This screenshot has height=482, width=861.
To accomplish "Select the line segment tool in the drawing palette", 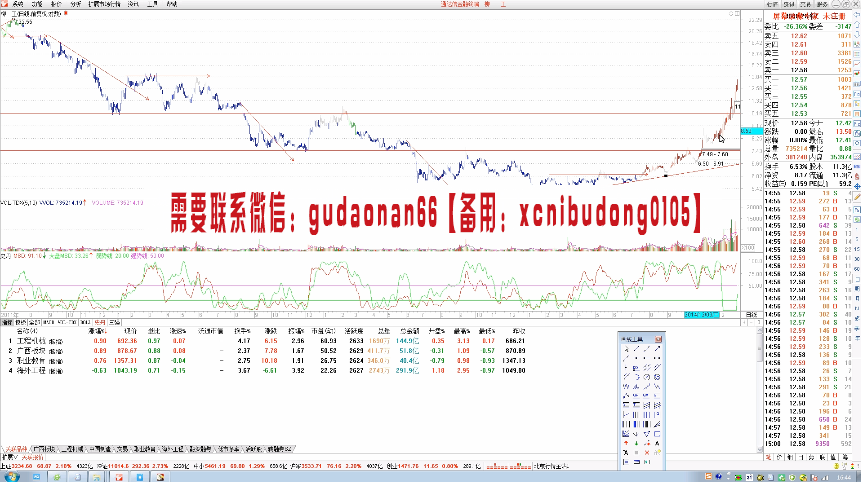I will click(x=636, y=349).
